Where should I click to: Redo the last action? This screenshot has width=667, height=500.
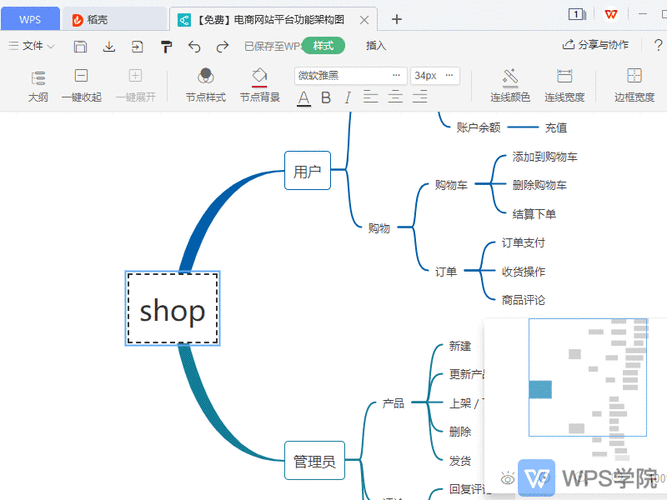point(222,46)
